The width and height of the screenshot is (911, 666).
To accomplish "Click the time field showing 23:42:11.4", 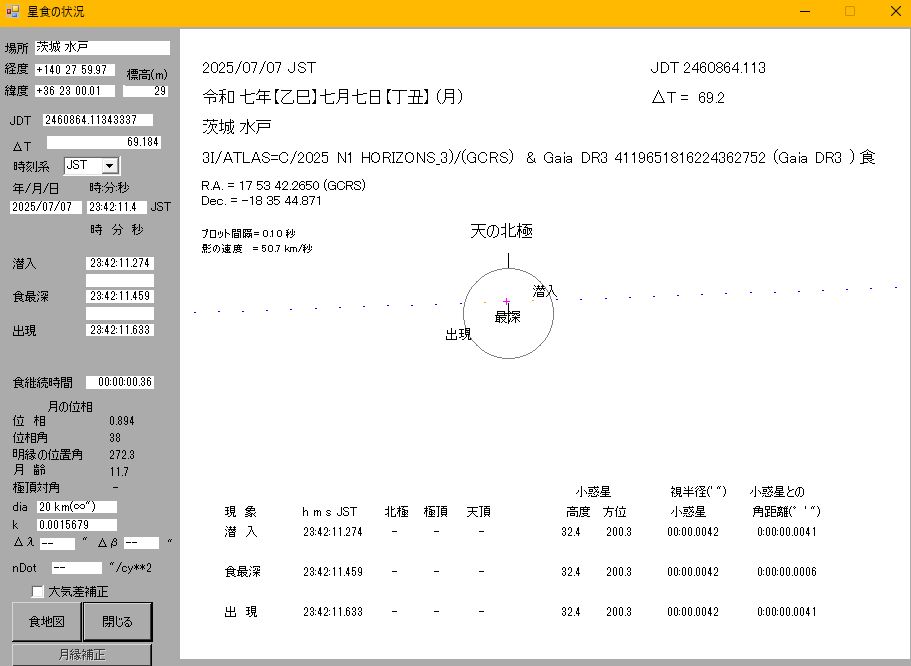I will [x=116, y=207].
